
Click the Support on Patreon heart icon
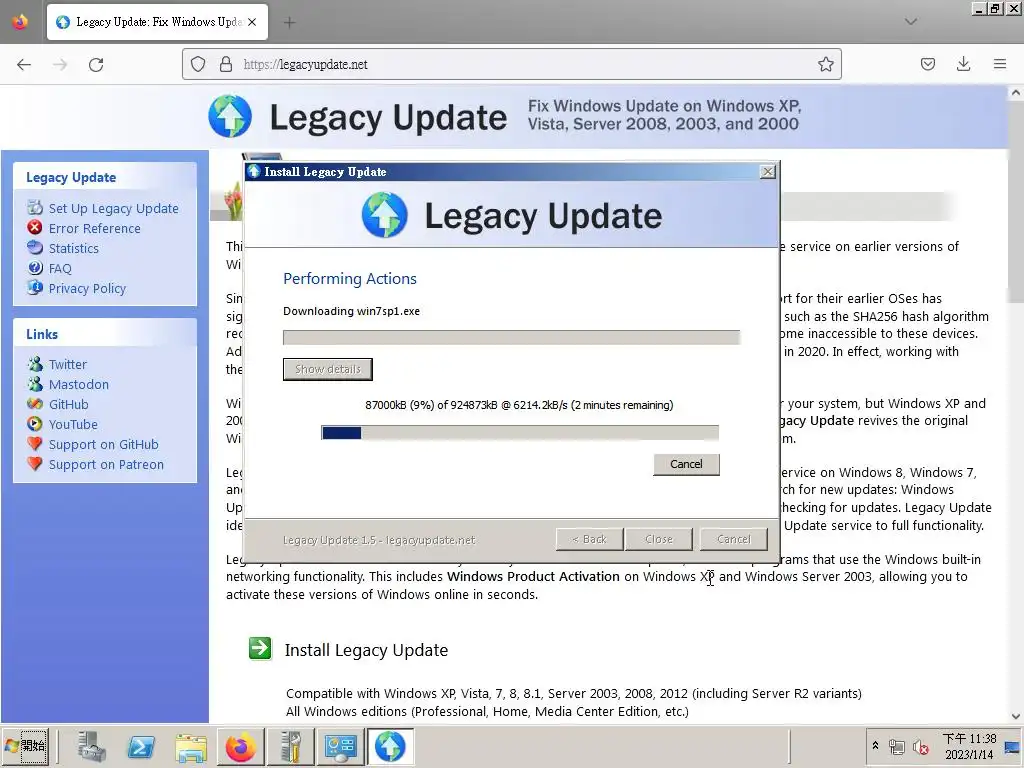point(35,464)
